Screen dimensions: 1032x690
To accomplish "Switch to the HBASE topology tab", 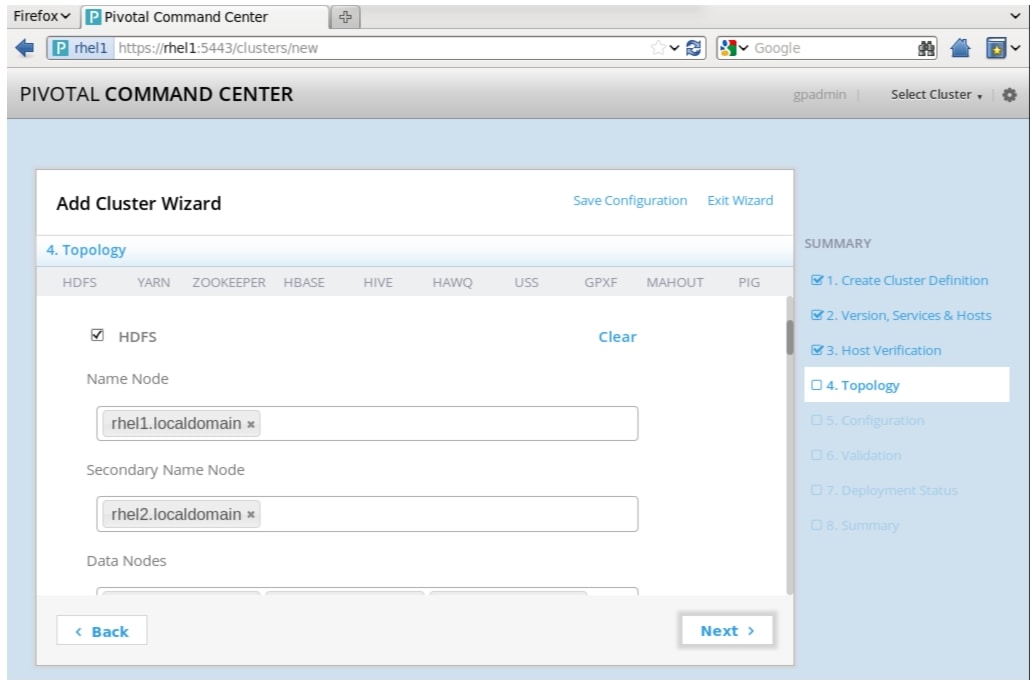I will point(304,282).
